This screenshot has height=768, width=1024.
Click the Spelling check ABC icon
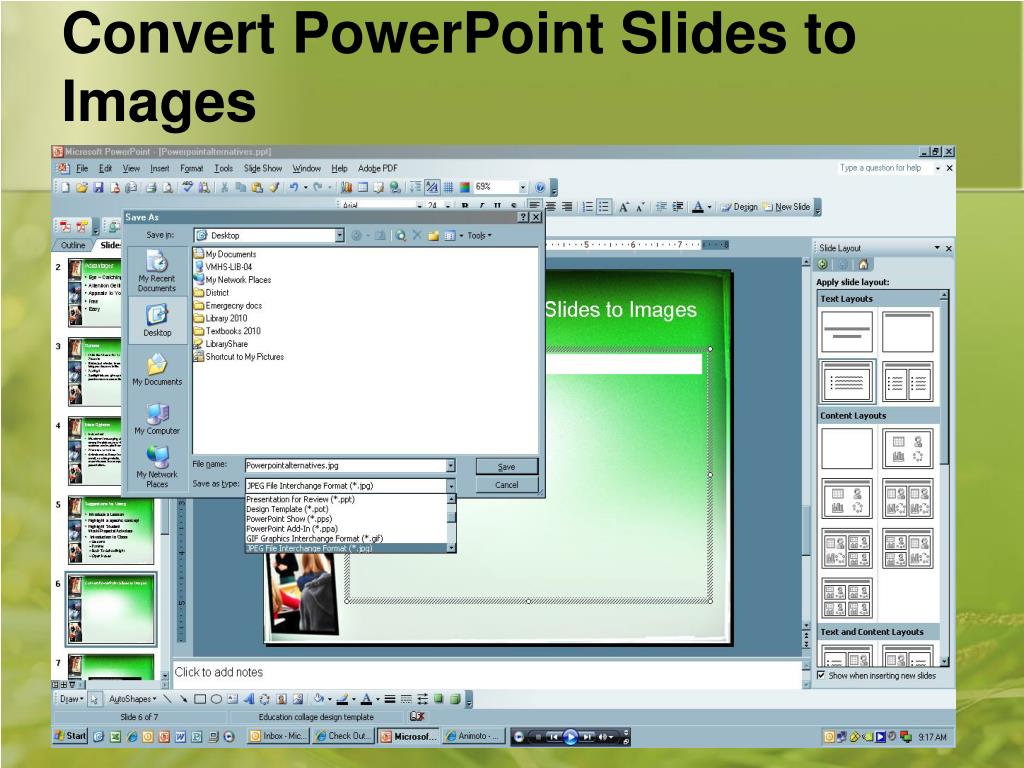pyautogui.click(x=187, y=187)
